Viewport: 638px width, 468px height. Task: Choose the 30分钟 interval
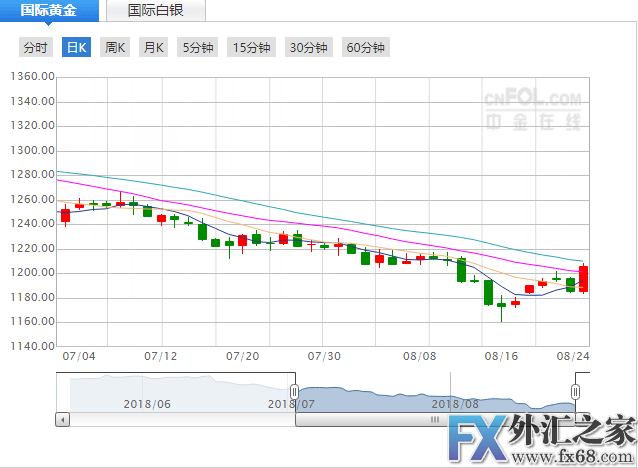point(308,47)
